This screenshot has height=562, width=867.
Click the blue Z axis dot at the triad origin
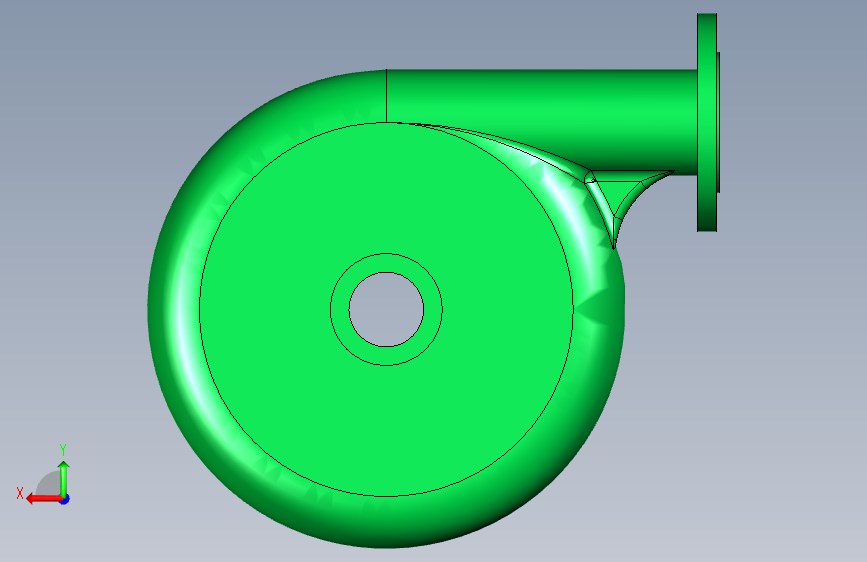(65, 500)
